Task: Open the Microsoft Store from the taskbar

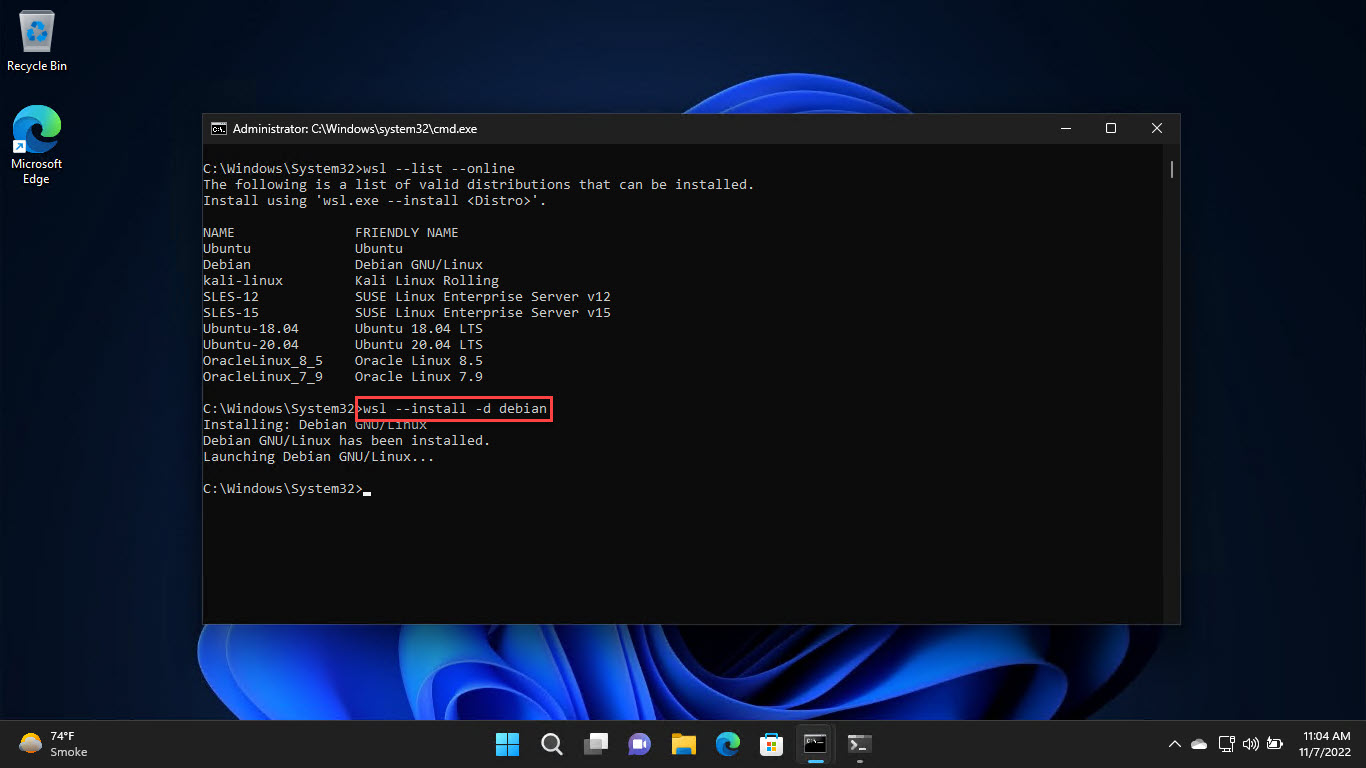Action: point(771,744)
